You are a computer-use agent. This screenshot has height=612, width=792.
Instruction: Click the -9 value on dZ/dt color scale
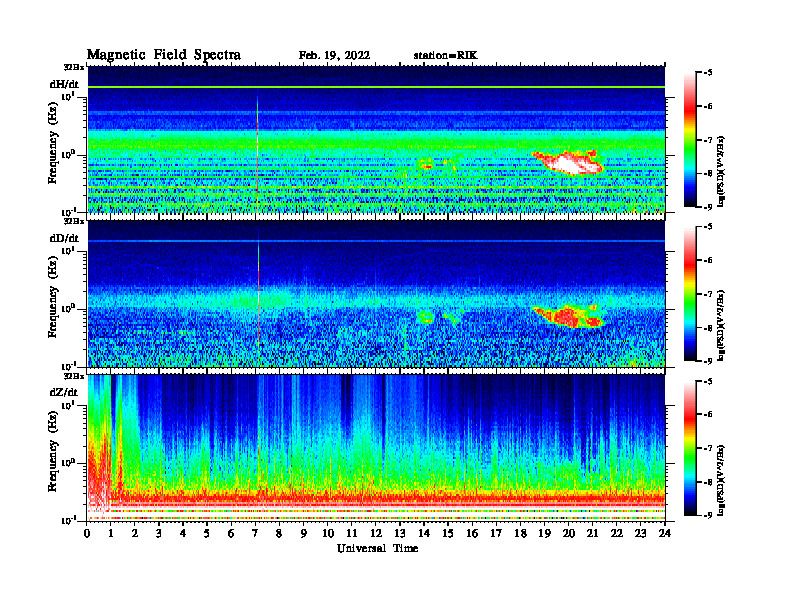pyautogui.click(x=707, y=515)
